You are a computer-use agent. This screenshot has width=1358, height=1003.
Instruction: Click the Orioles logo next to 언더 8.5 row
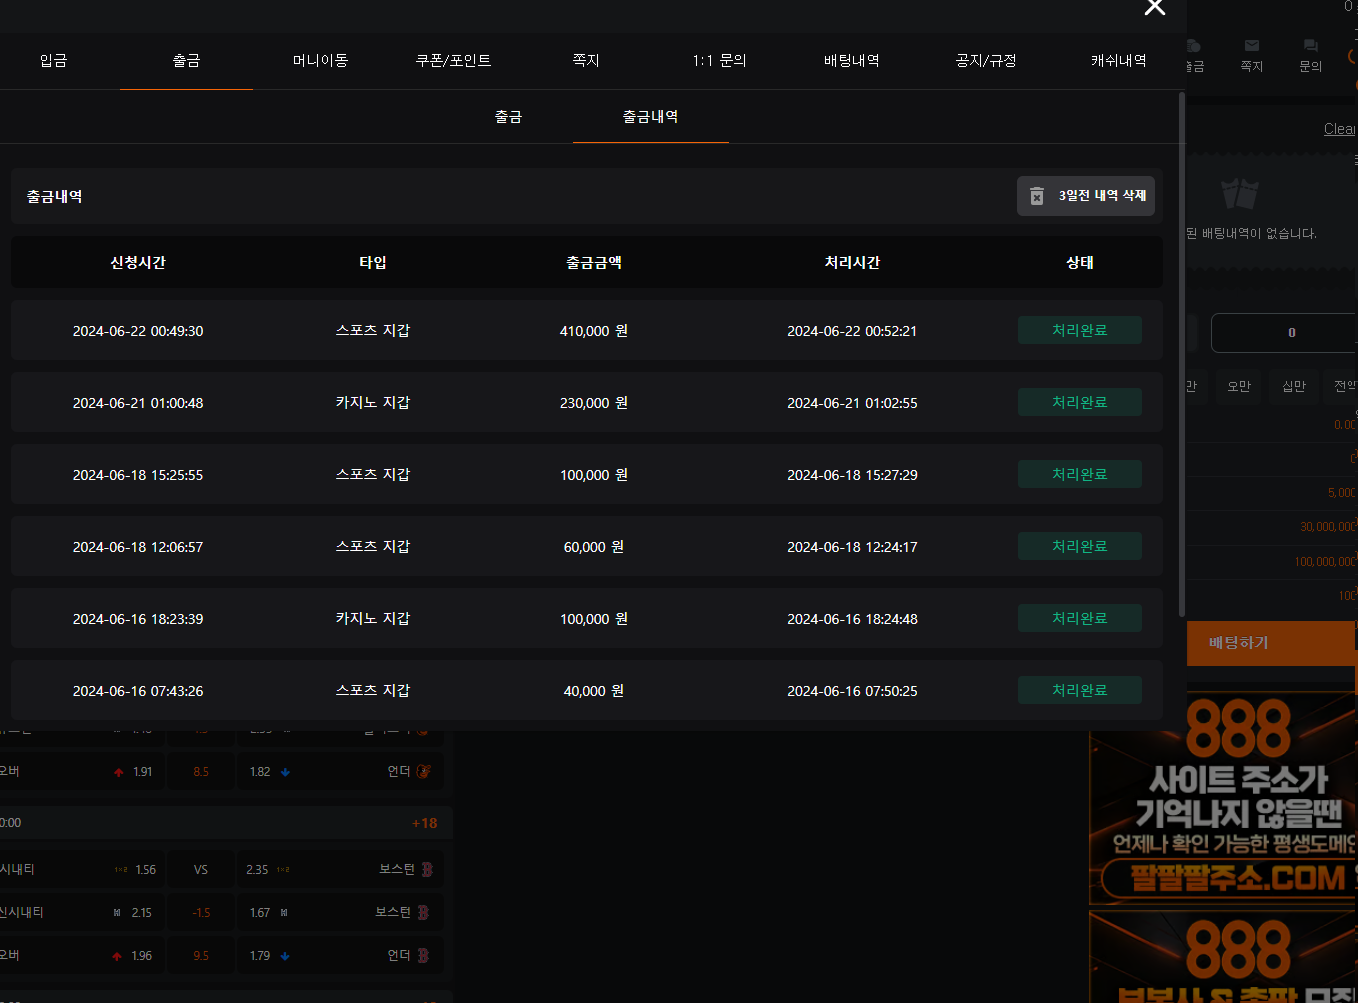point(423,771)
